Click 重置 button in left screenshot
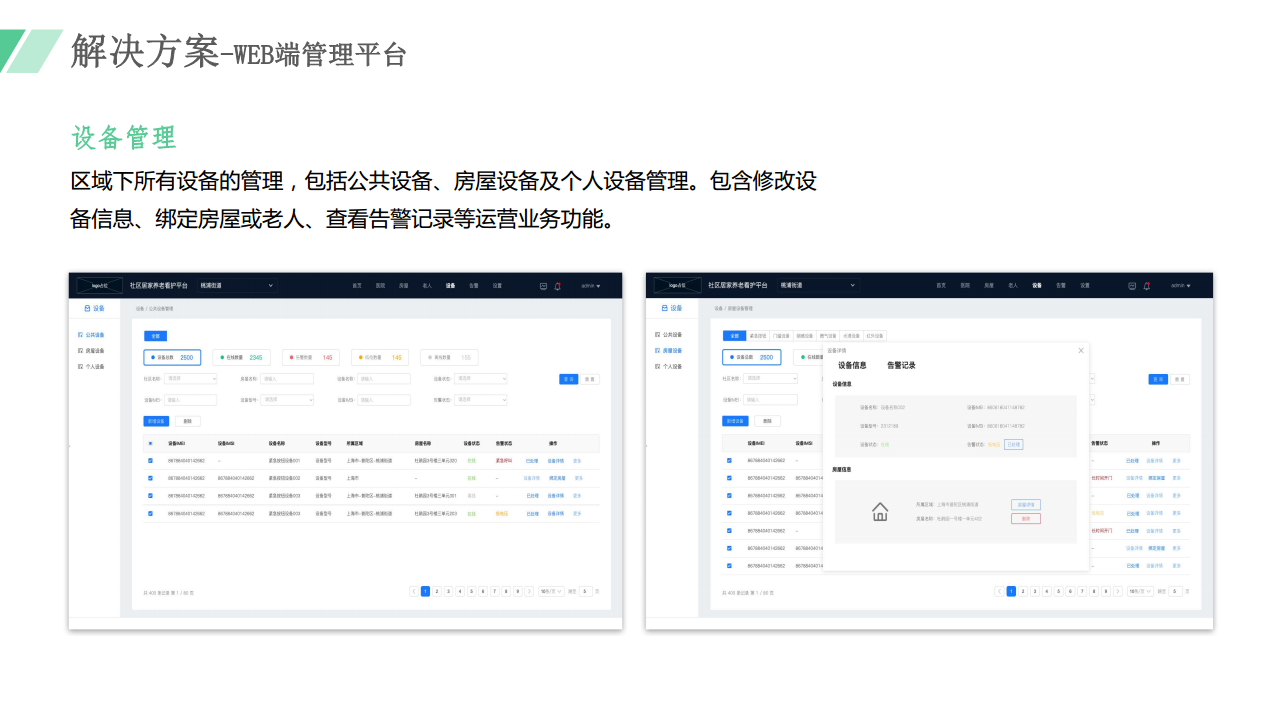Viewport: 1280px width, 720px height. [x=590, y=379]
